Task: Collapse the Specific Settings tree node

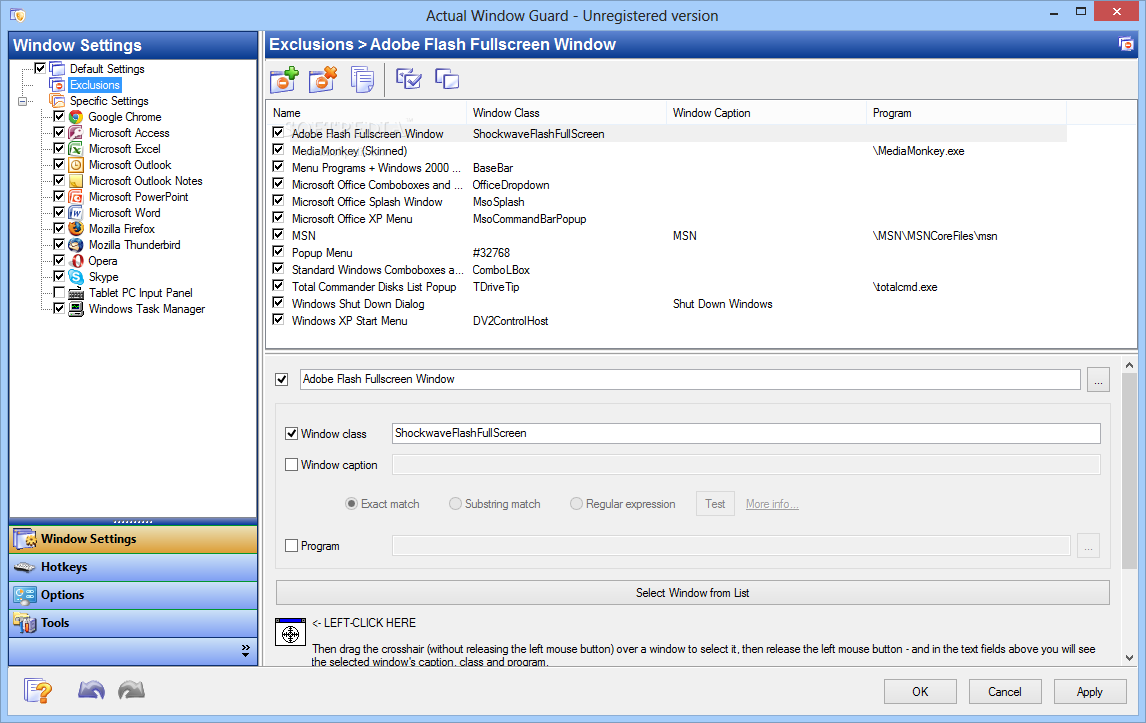Action: [x=23, y=101]
